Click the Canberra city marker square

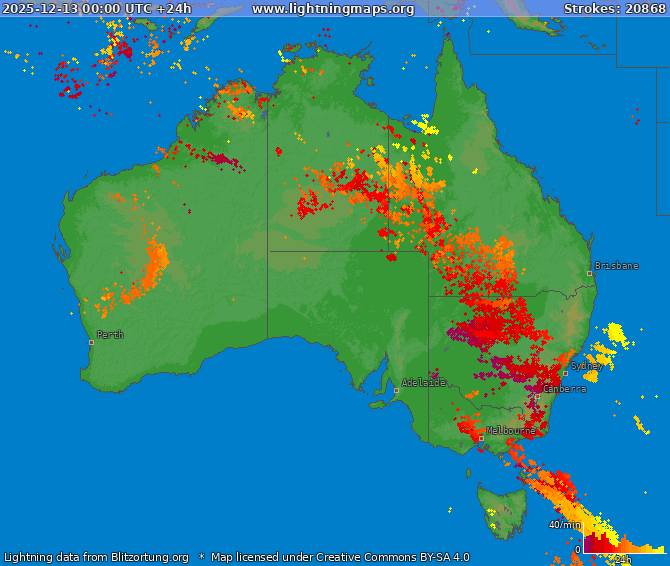[537, 396]
